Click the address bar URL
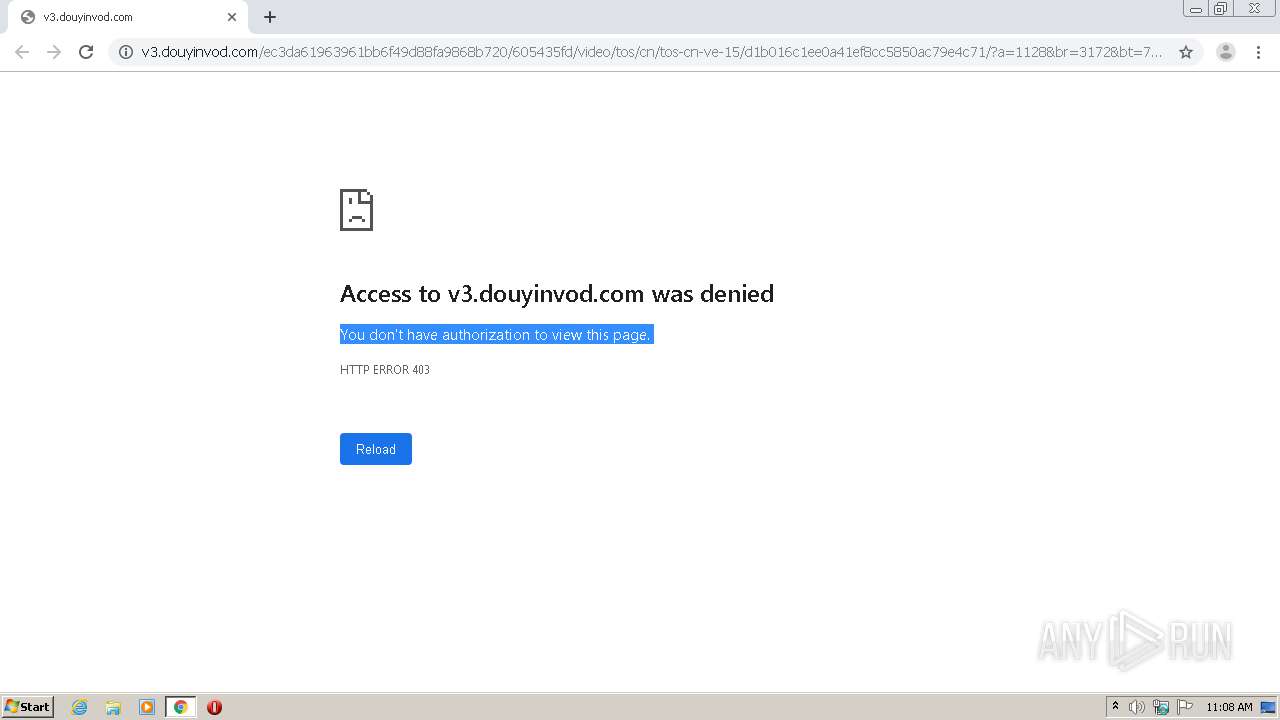This screenshot has width=1280, height=720. pos(652,52)
